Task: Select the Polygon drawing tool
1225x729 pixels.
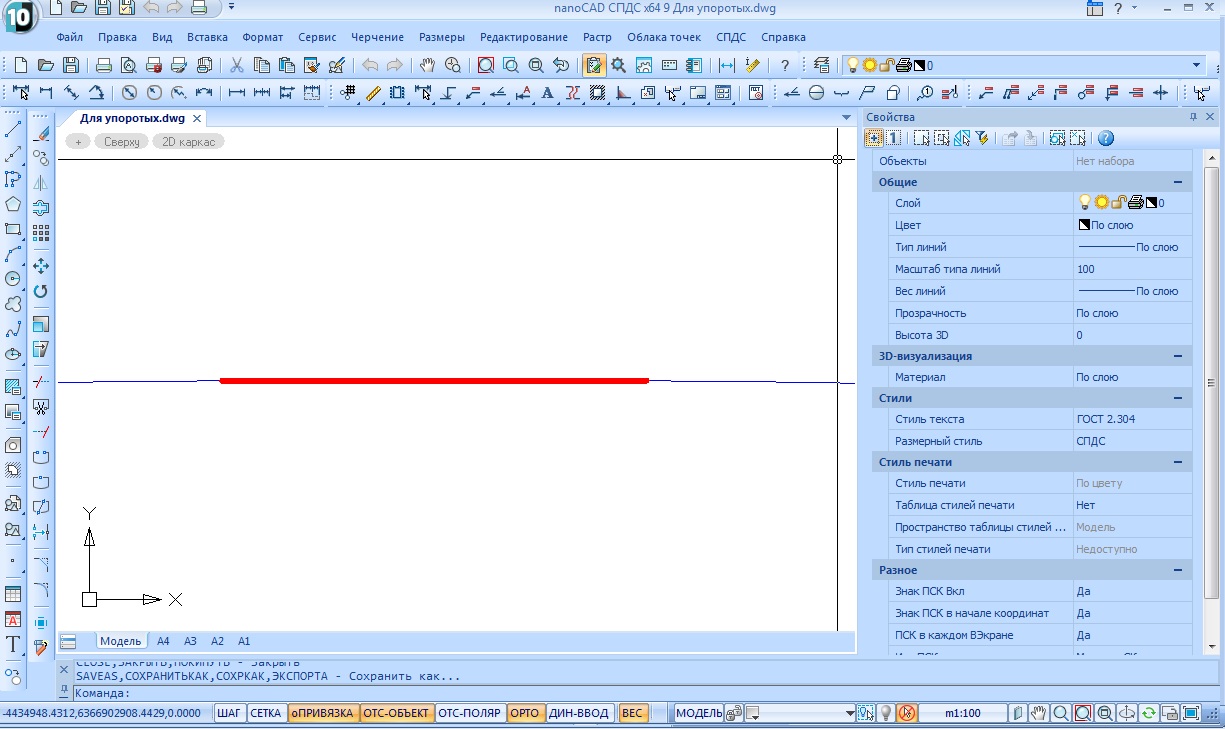Action: pos(13,204)
